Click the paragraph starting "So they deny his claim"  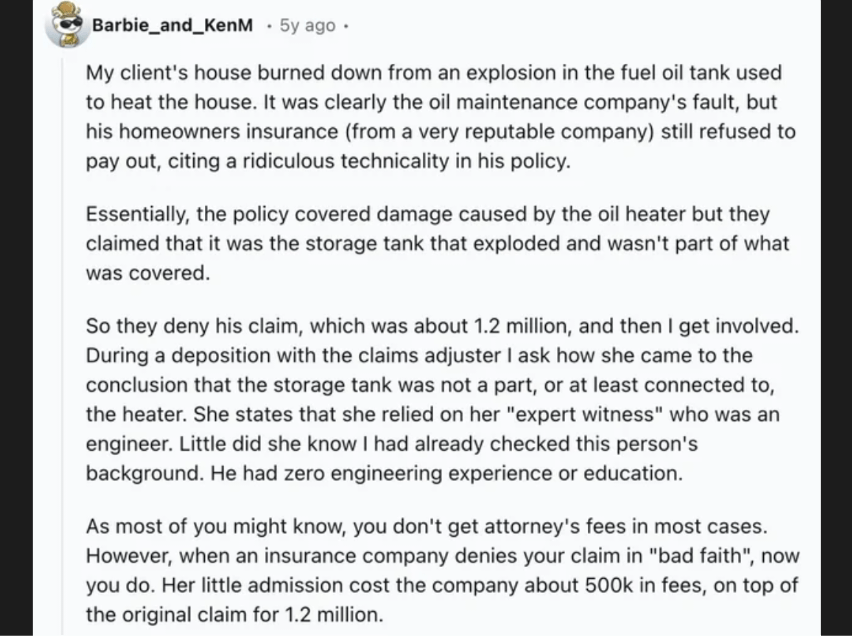[x=442, y=398]
